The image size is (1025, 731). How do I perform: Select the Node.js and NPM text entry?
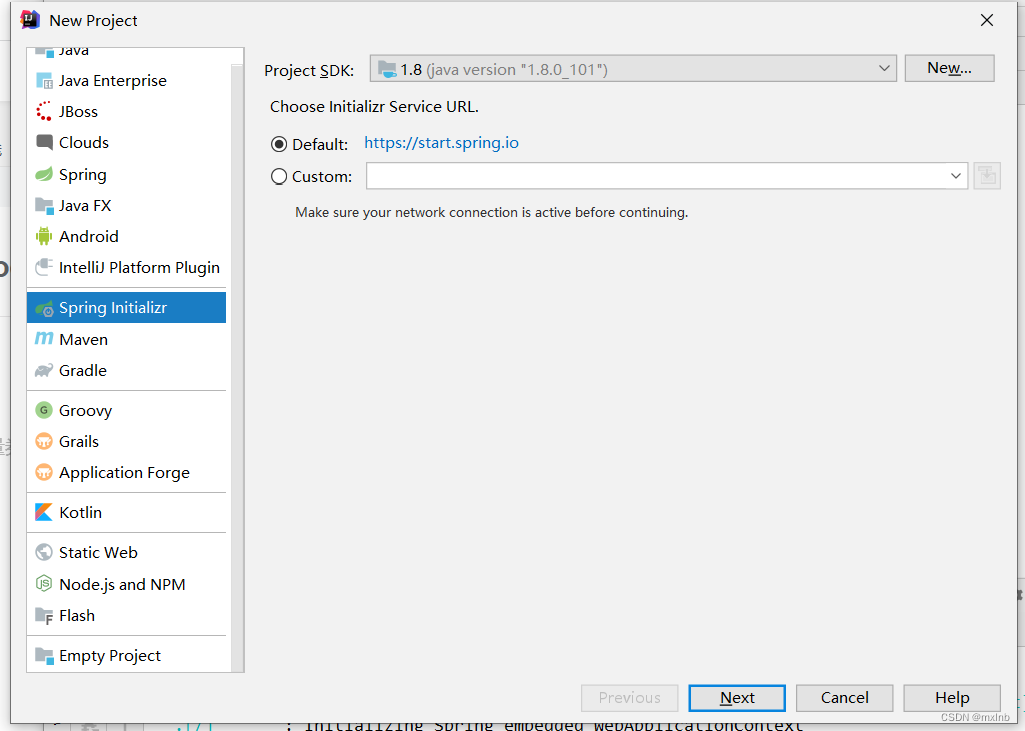(122, 584)
